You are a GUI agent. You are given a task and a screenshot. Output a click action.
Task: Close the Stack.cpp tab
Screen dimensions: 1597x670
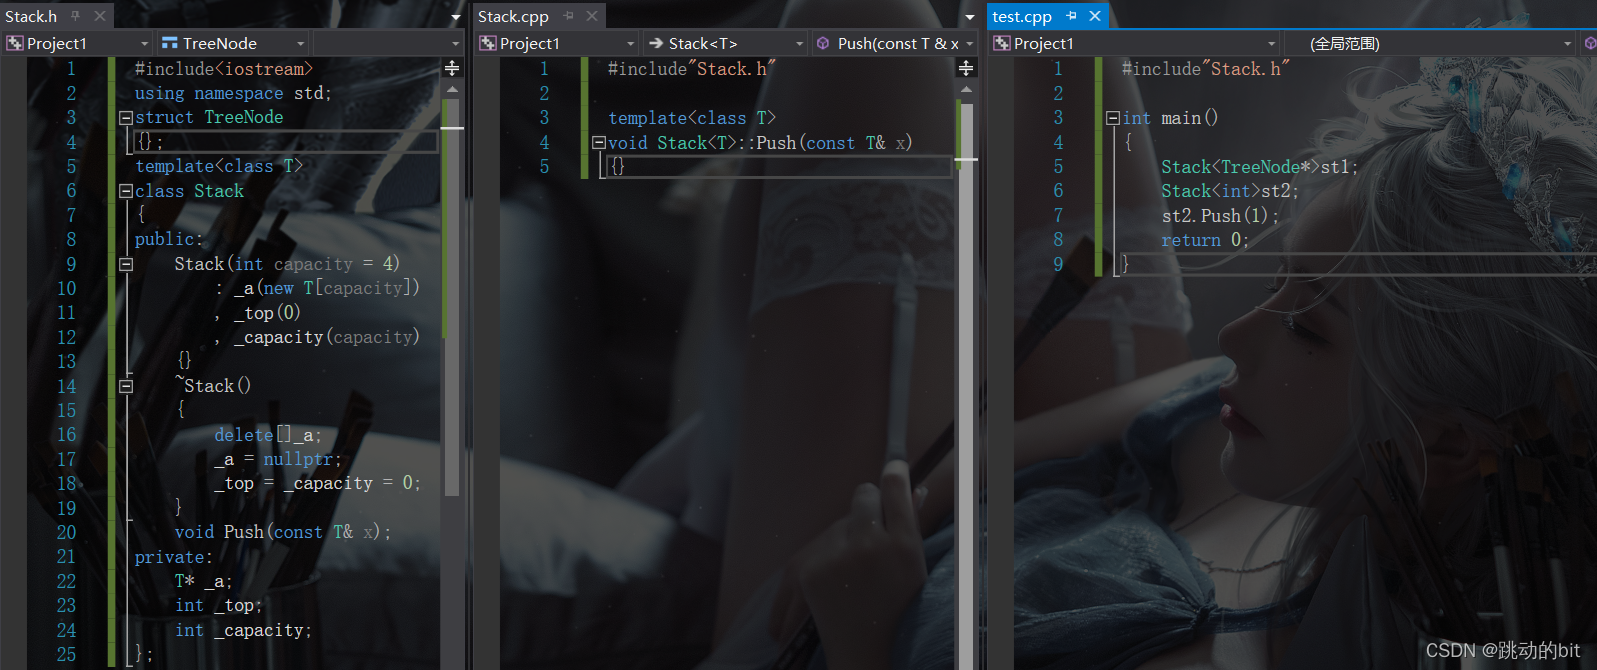592,16
